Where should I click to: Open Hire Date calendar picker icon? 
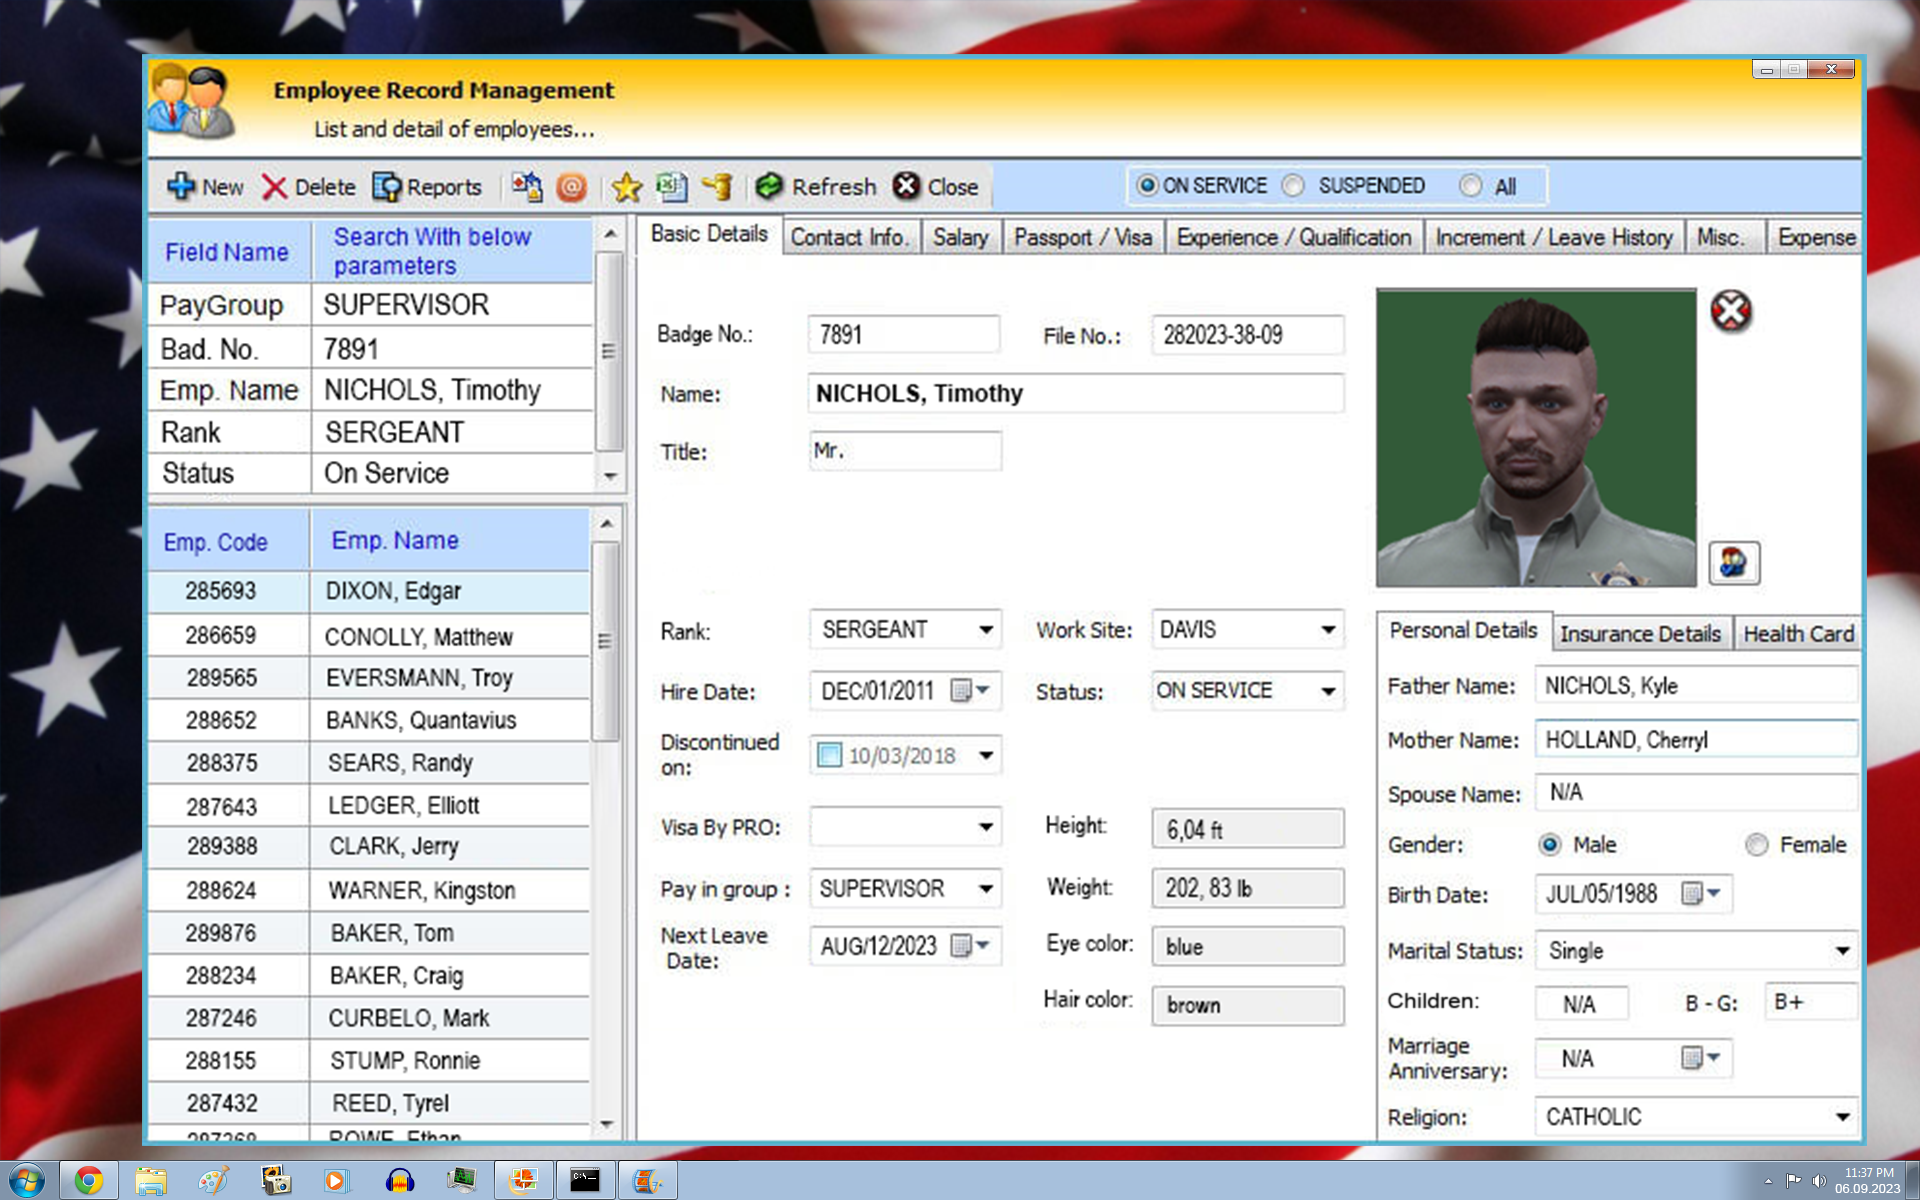click(969, 691)
